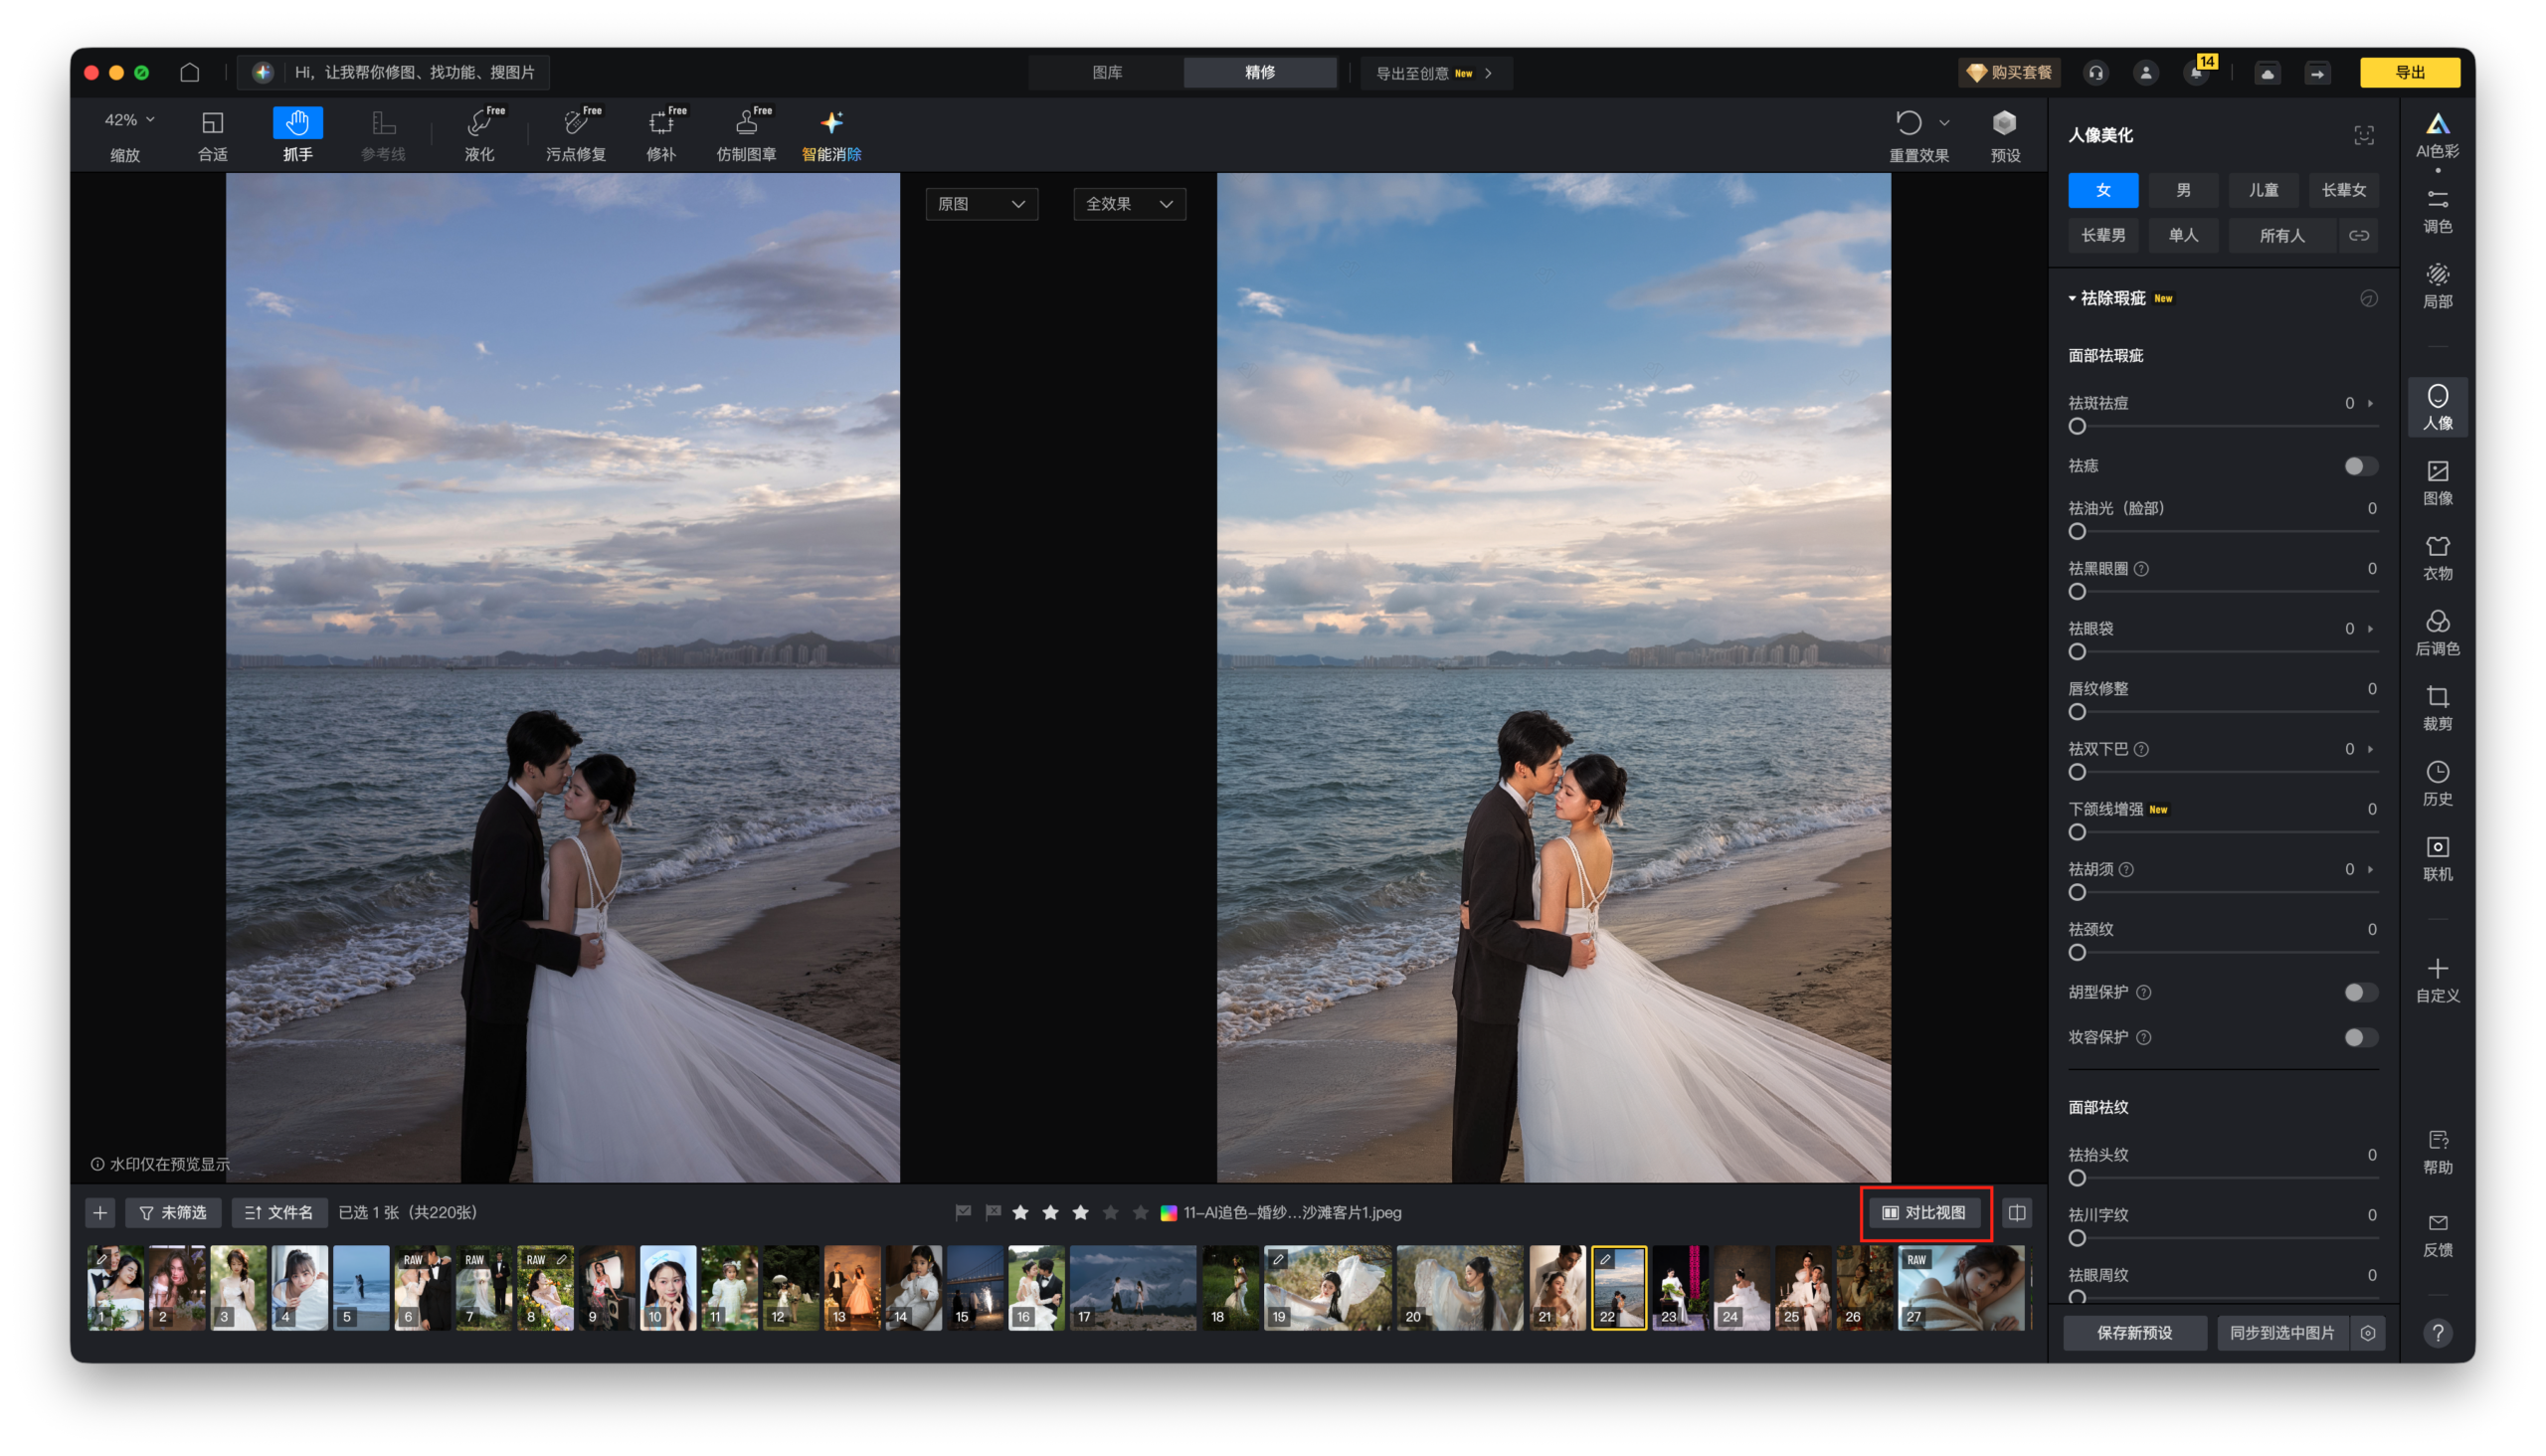Expand the 祛斑祛痘 sub-options arrow
2546x1456 pixels.
2370,403
